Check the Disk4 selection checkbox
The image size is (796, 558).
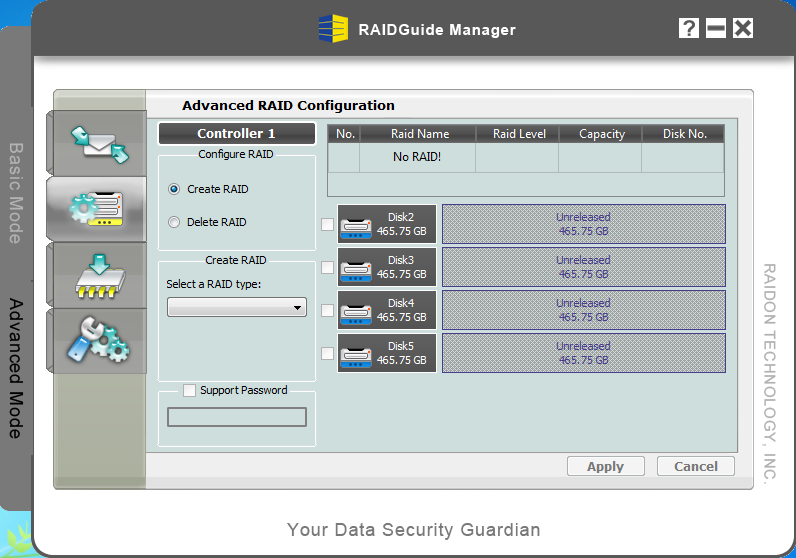(x=328, y=310)
